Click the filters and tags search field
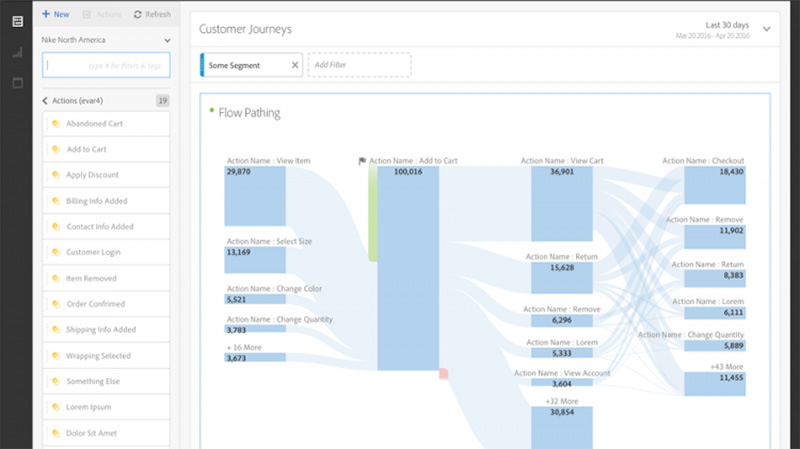The image size is (800, 449). [106, 66]
